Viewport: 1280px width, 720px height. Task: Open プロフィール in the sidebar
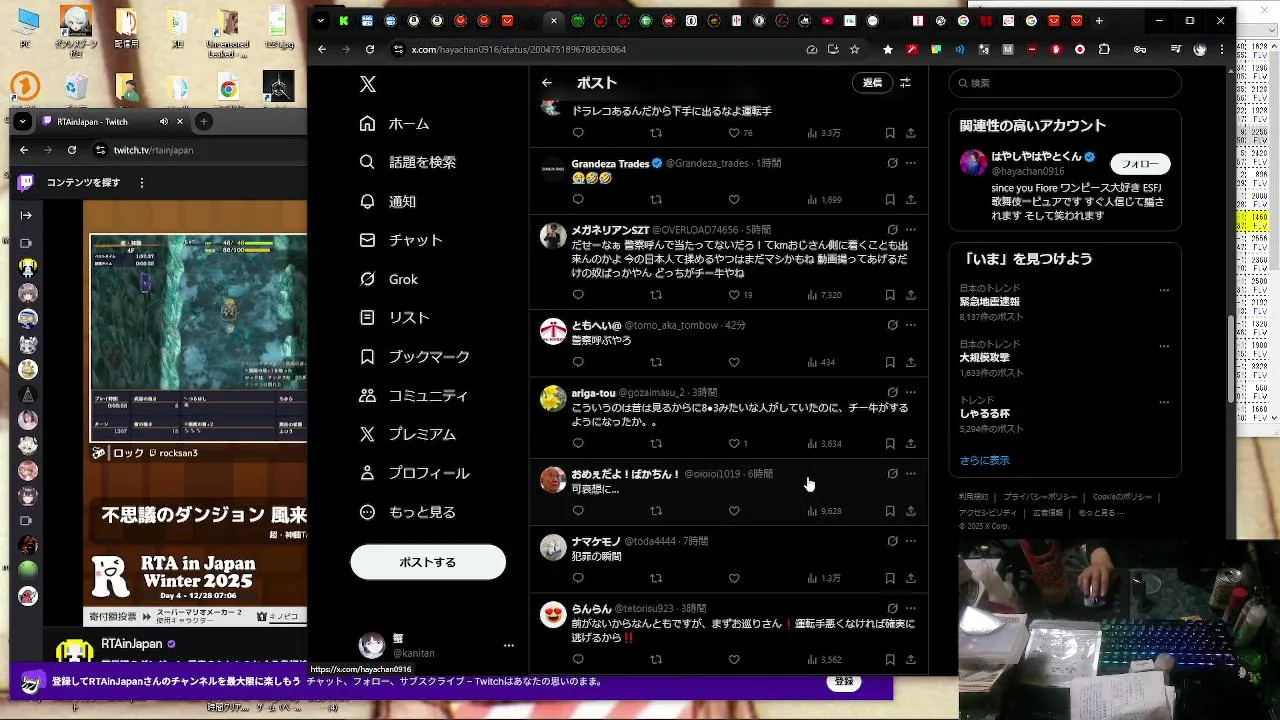click(414, 473)
